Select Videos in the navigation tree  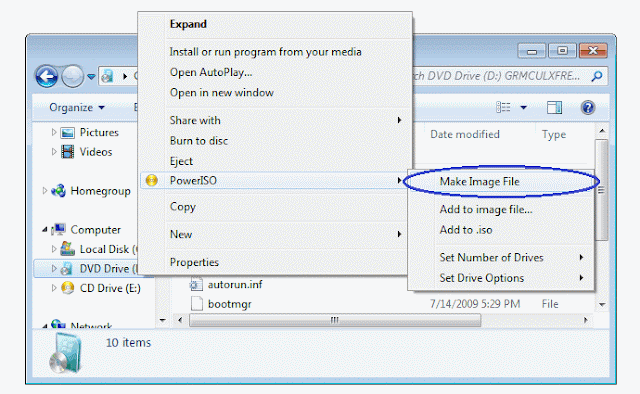tap(96, 152)
